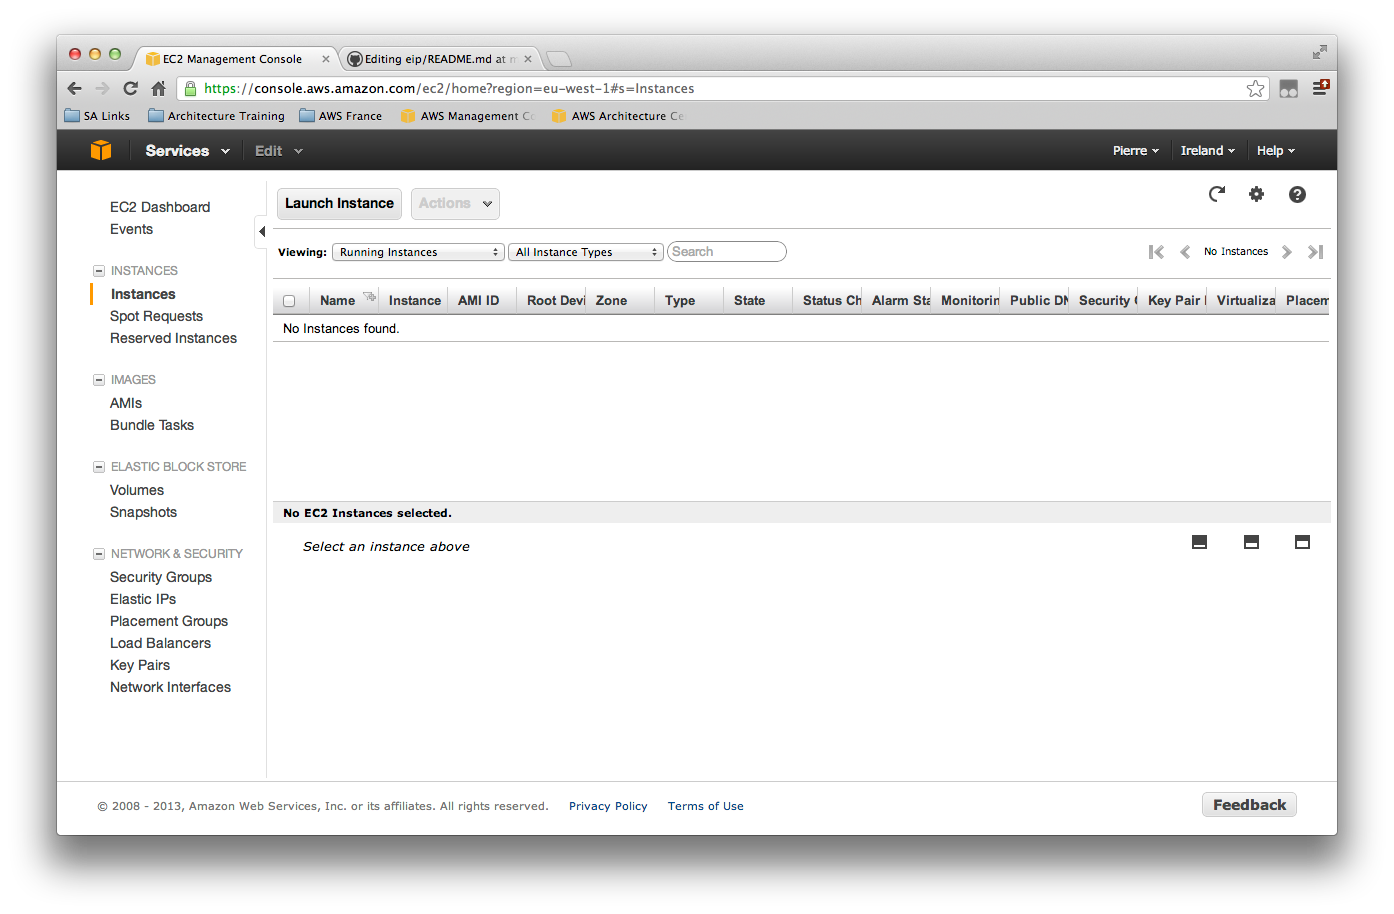Open the Privacy Policy link
1394x914 pixels.
pyautogui.click(x=608, y=806)
